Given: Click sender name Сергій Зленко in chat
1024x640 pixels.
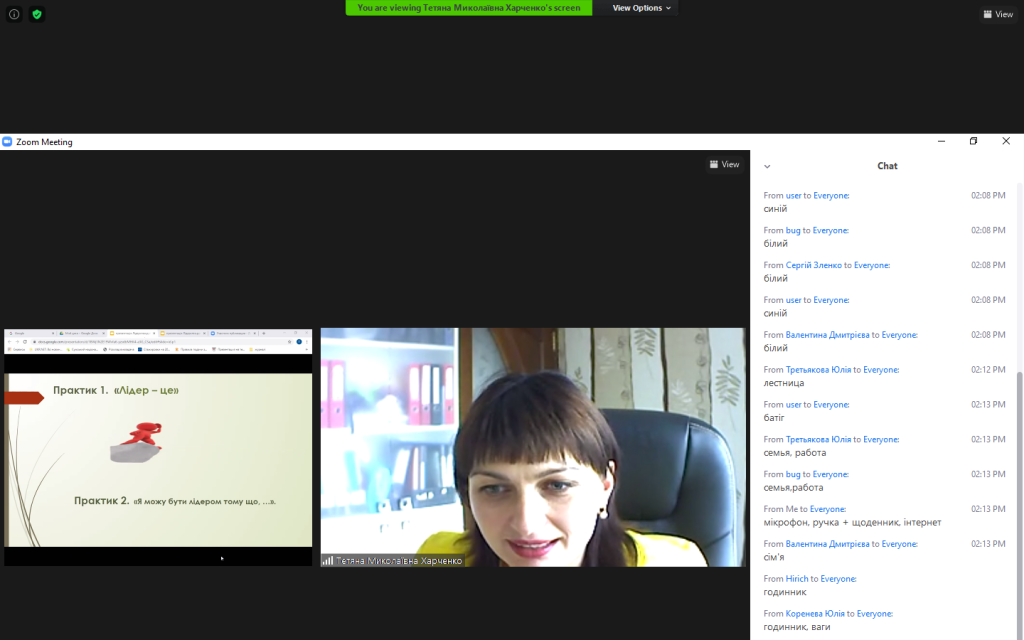Looking at the screenshot, I should click(x=813, y=265).
